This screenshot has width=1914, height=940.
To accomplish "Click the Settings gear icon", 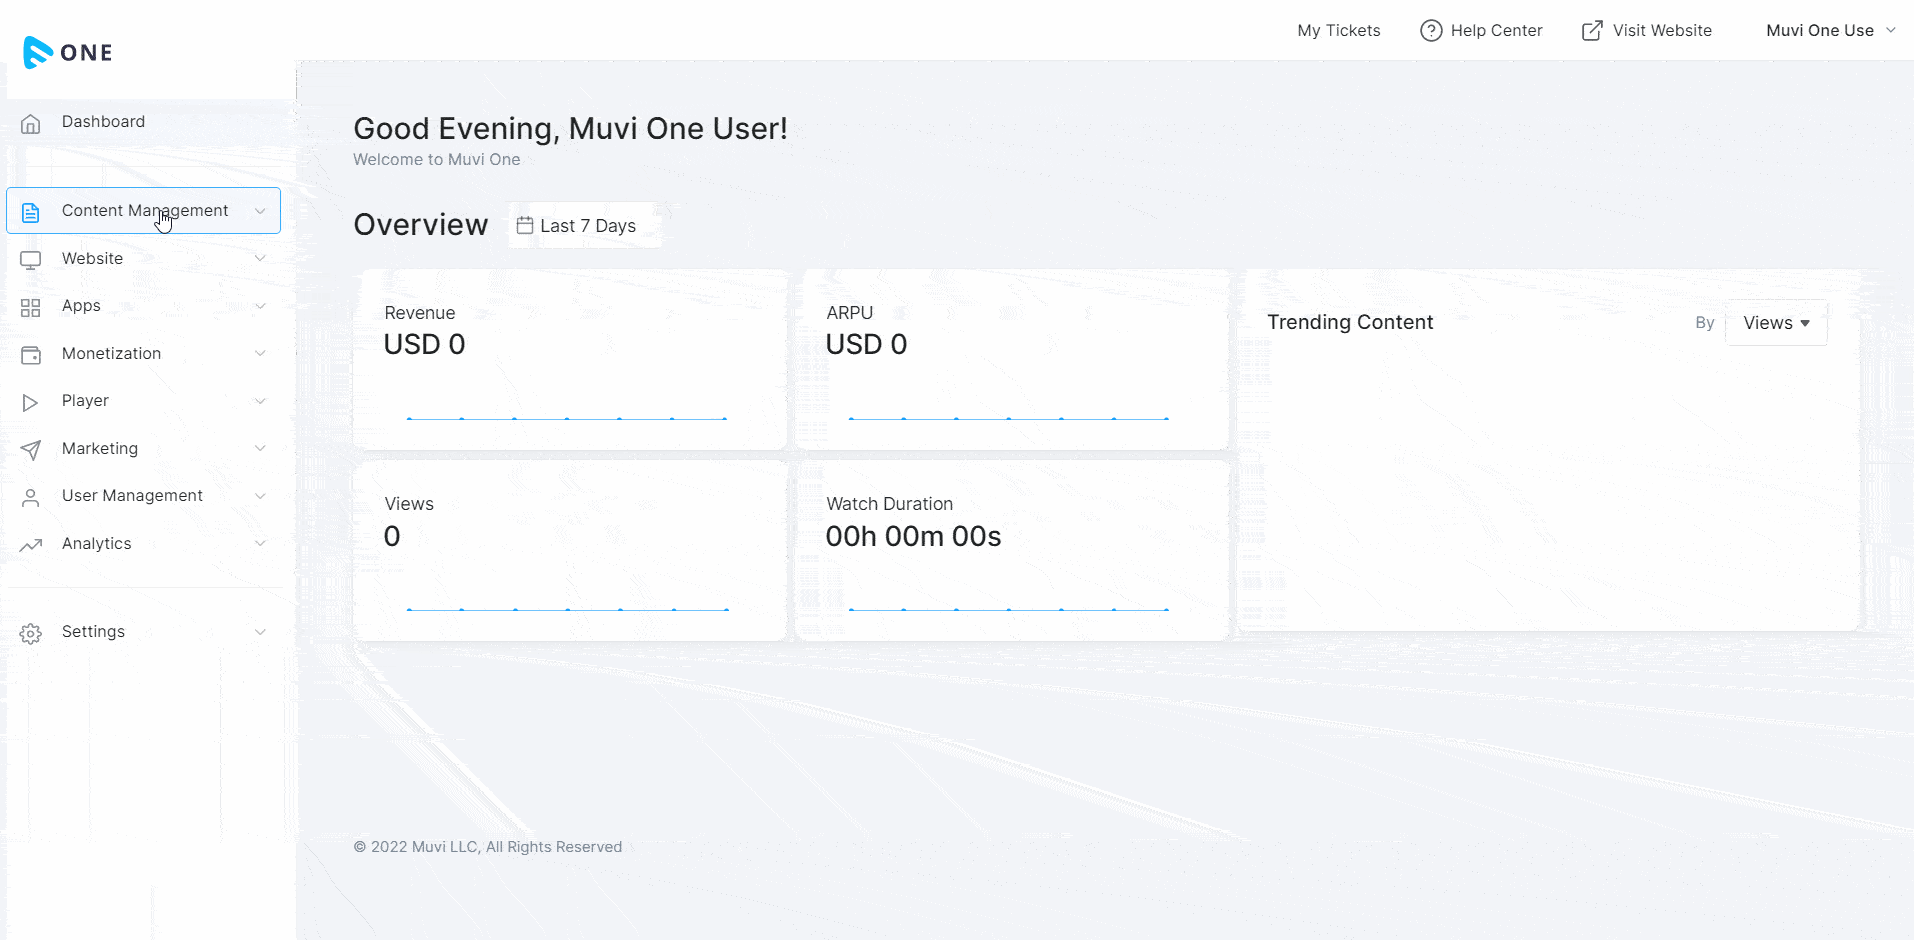I will coord(31,633).
